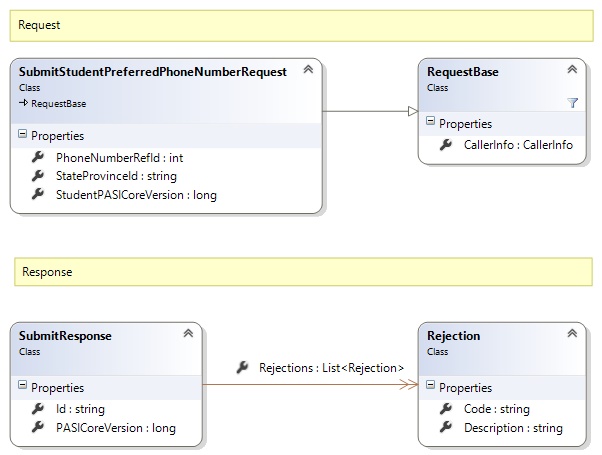The height and width of the screenshot is (455, 602).
Task: Click wrench icon beside PhoneNumberRefId property
Action: (x=37, y=157)
